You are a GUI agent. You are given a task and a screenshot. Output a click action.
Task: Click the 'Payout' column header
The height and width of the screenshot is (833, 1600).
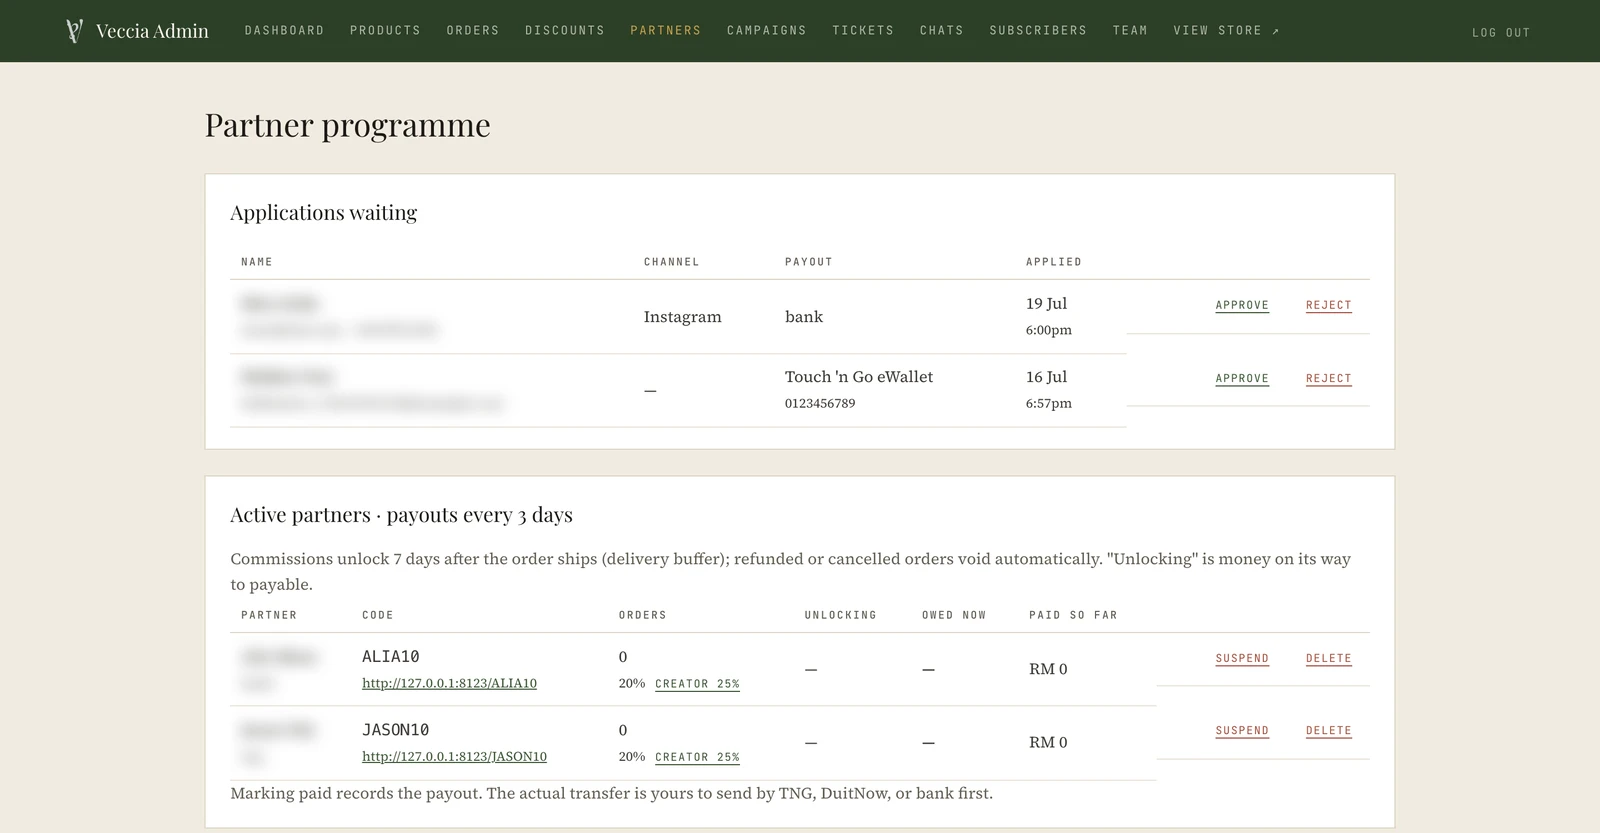[x=808, y=262]
